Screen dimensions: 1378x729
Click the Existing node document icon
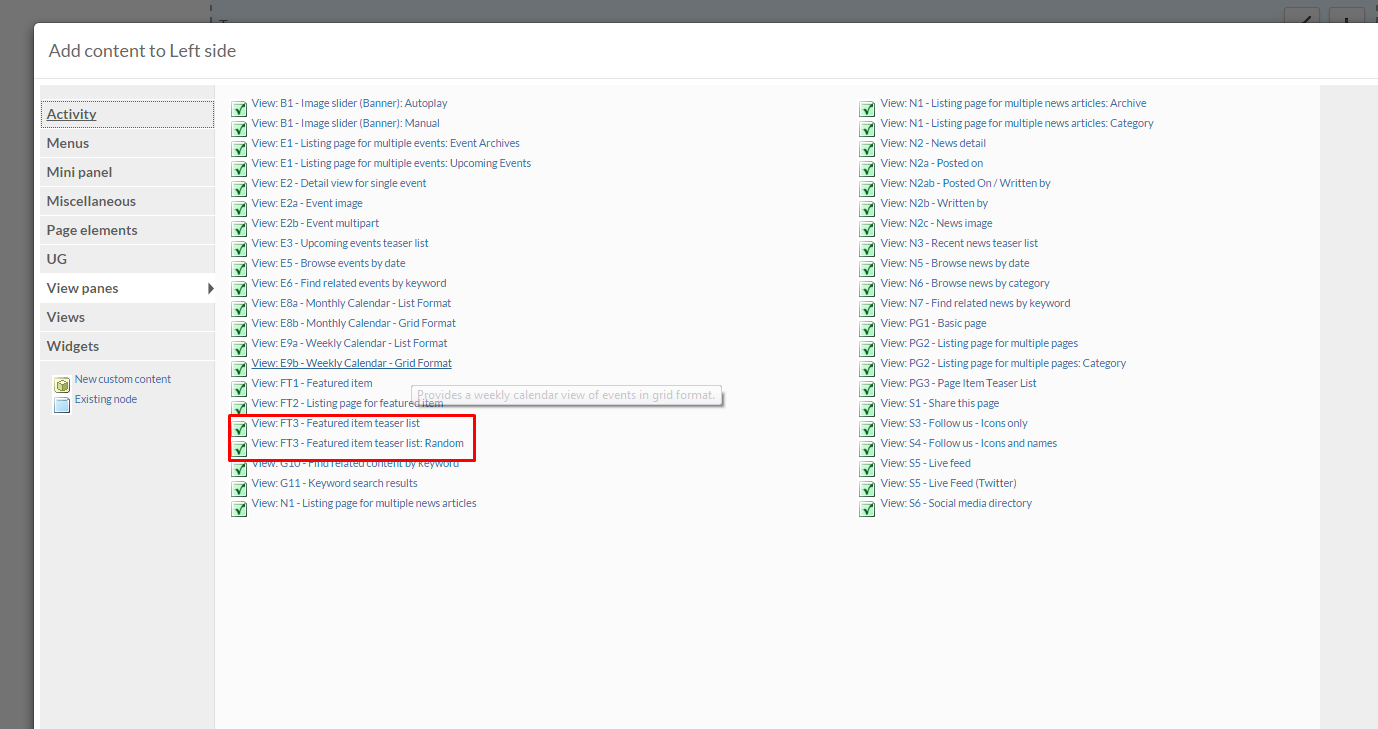click(62, 405)
